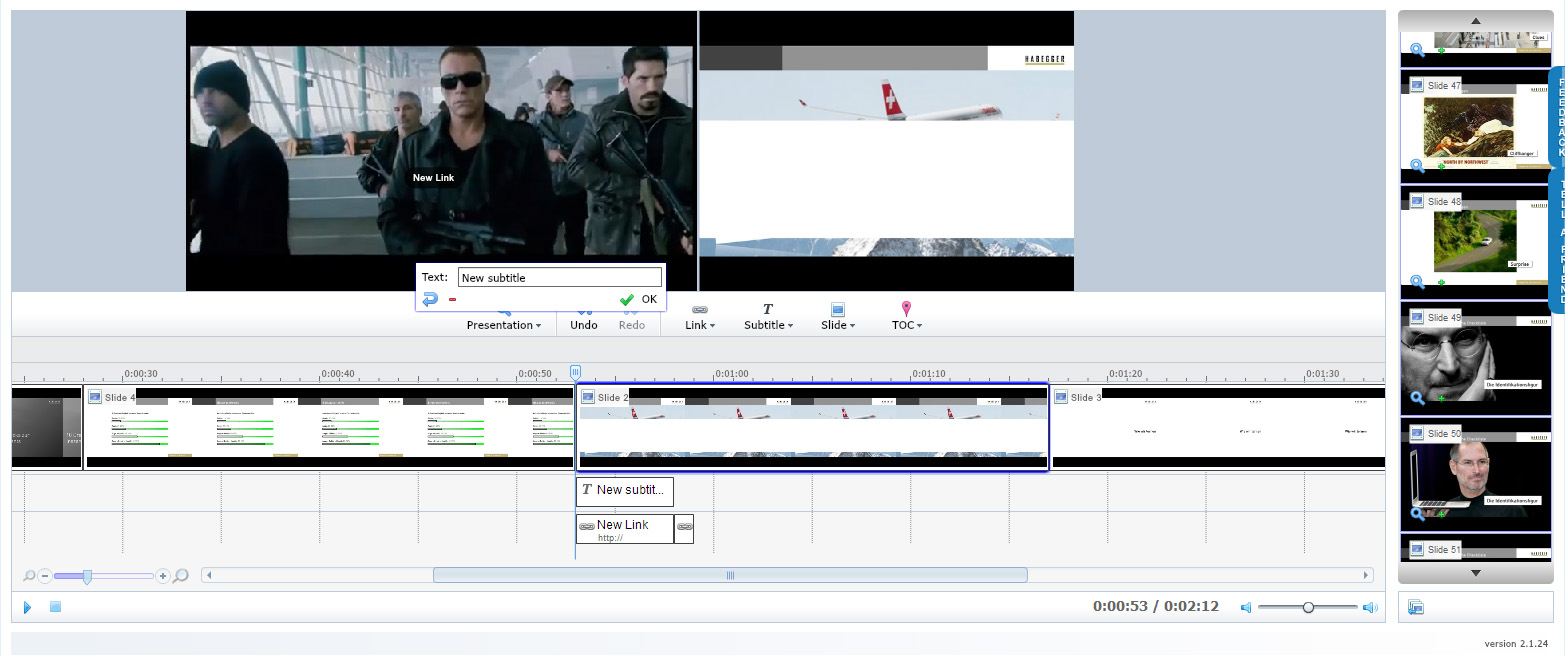
Task: Open the TOC dropdown menu
Action: pyautogui.click(x=906, y=325)
